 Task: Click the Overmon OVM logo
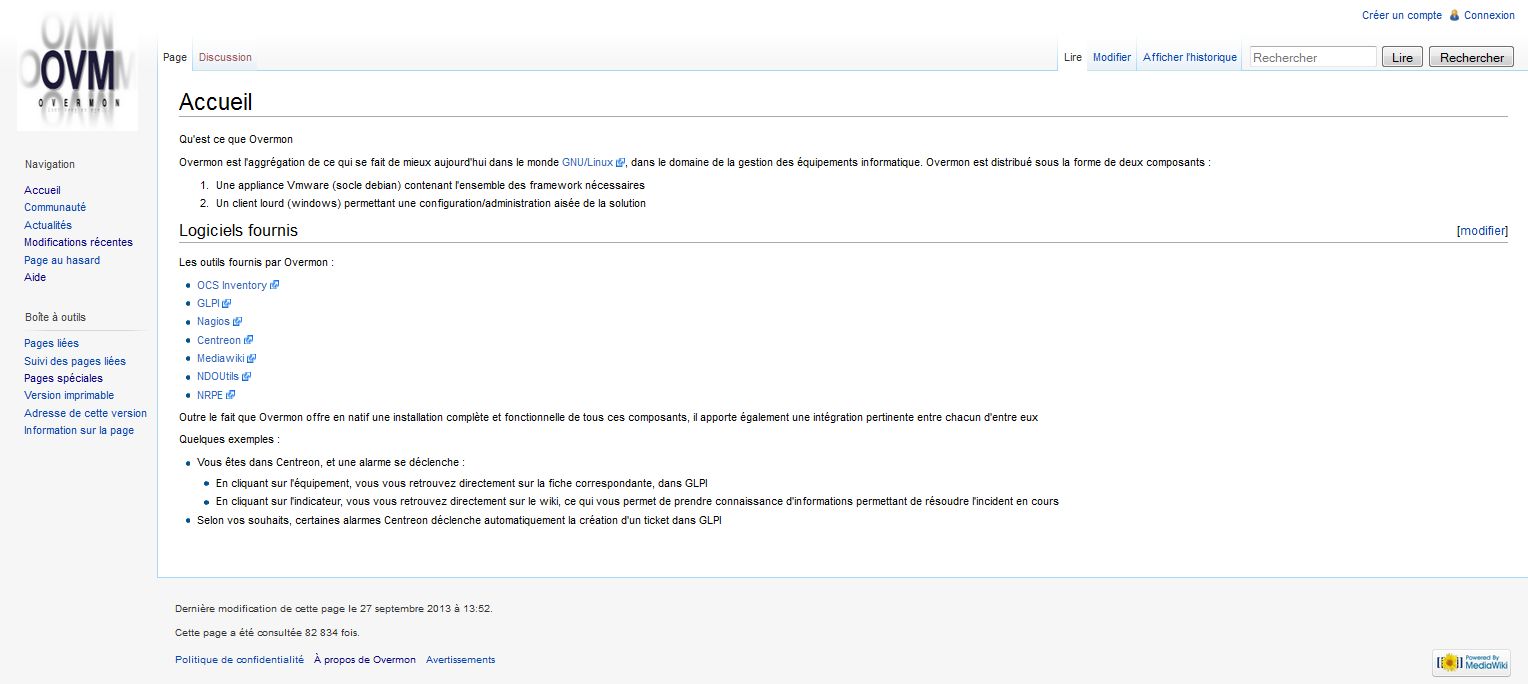(x=78, y=72)
